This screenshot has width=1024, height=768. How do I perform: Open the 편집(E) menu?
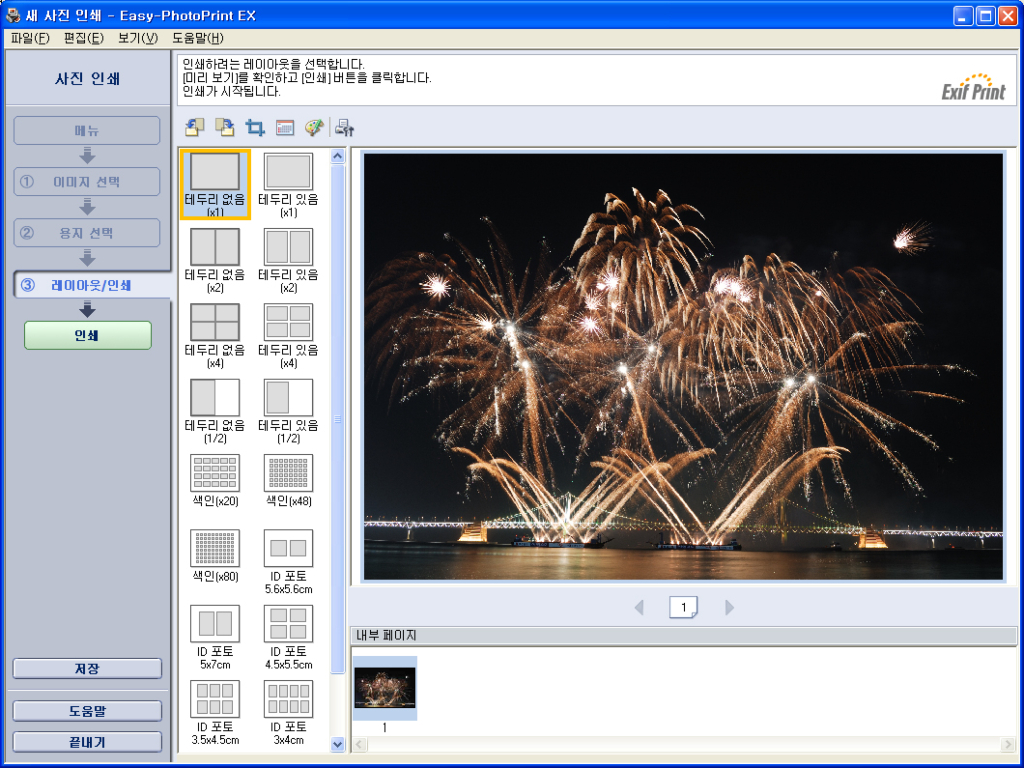click(x=84, y=38)
